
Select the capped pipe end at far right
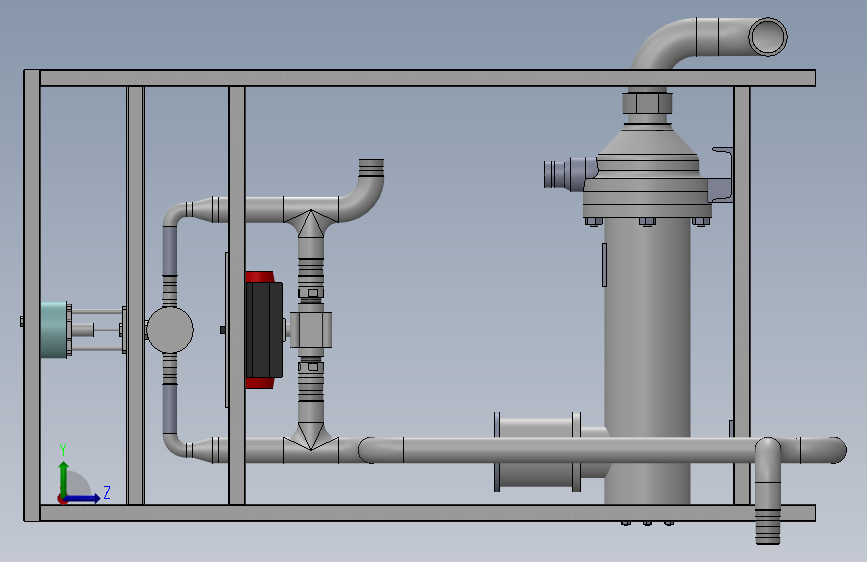tap(823, 450)
